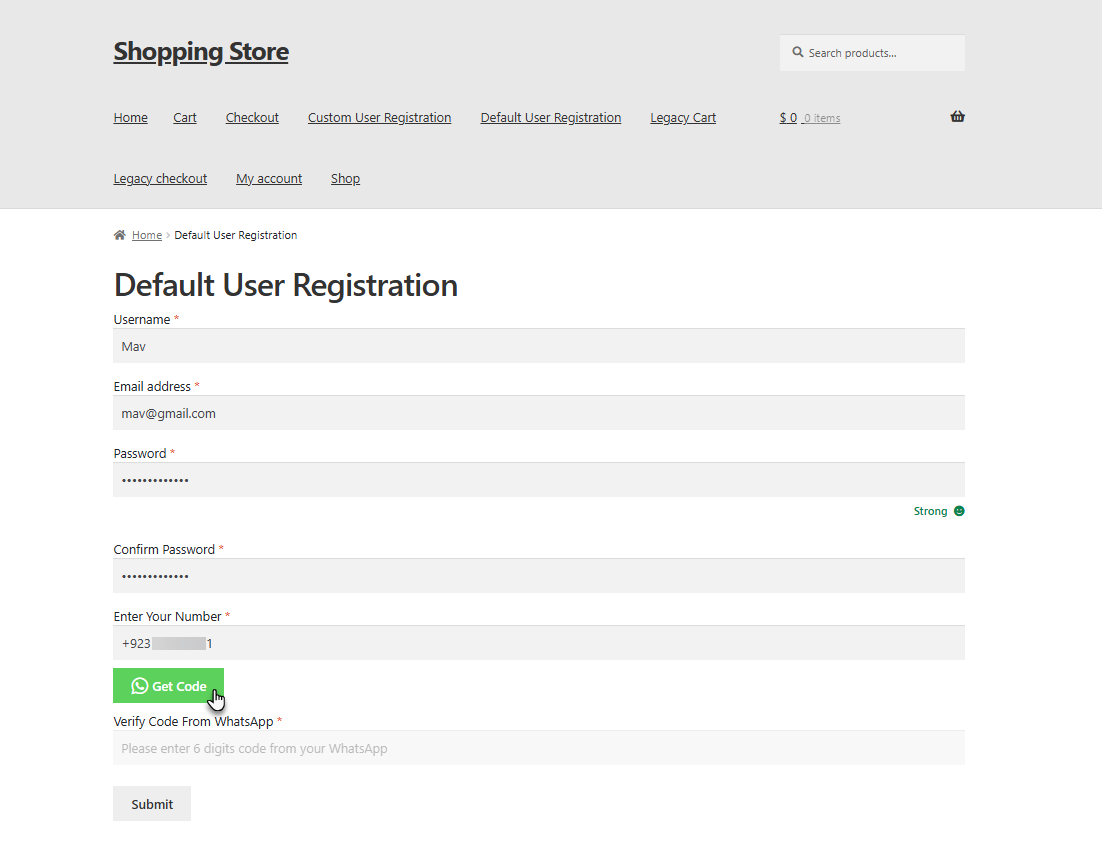Click the shopping cart basket icon
This screenshot has height=853, width=1102.
coord(957,116)
